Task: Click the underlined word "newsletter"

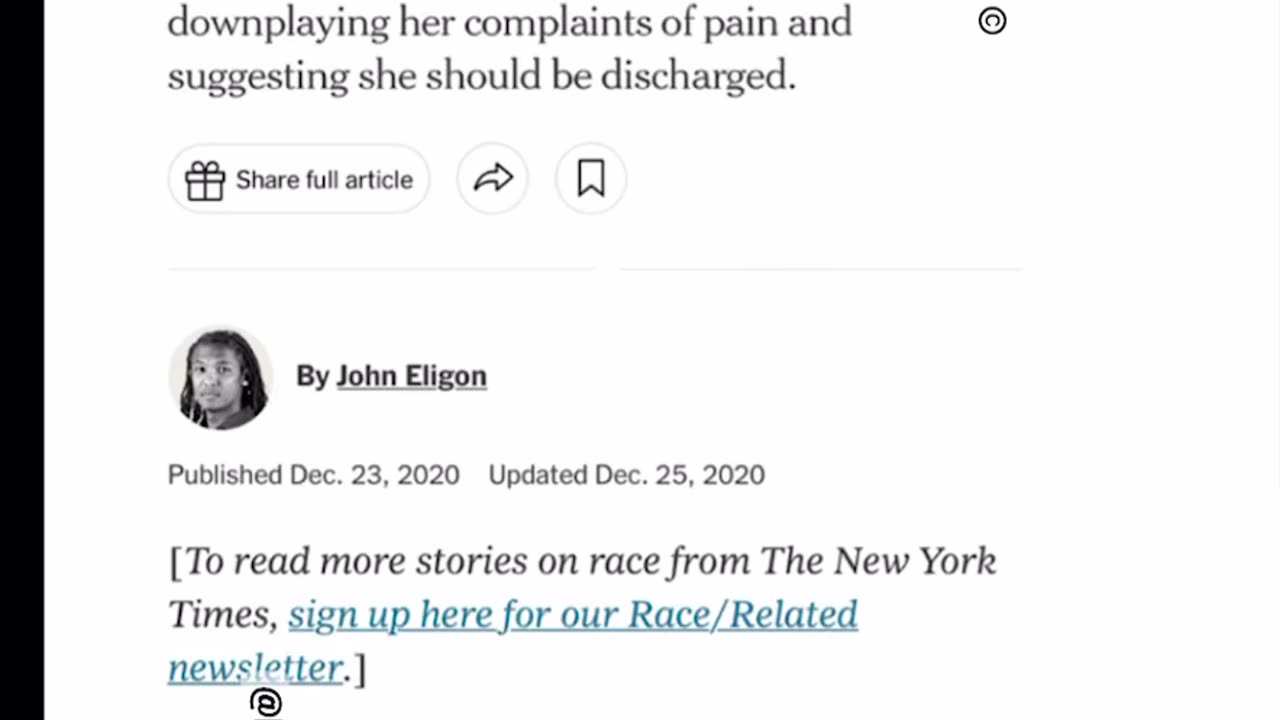Action: click(x=255, y=667)
